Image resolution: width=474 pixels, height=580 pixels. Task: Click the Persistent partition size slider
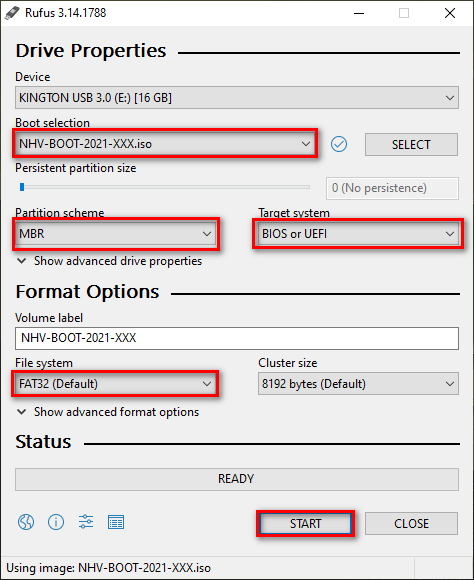pos(165,187)
